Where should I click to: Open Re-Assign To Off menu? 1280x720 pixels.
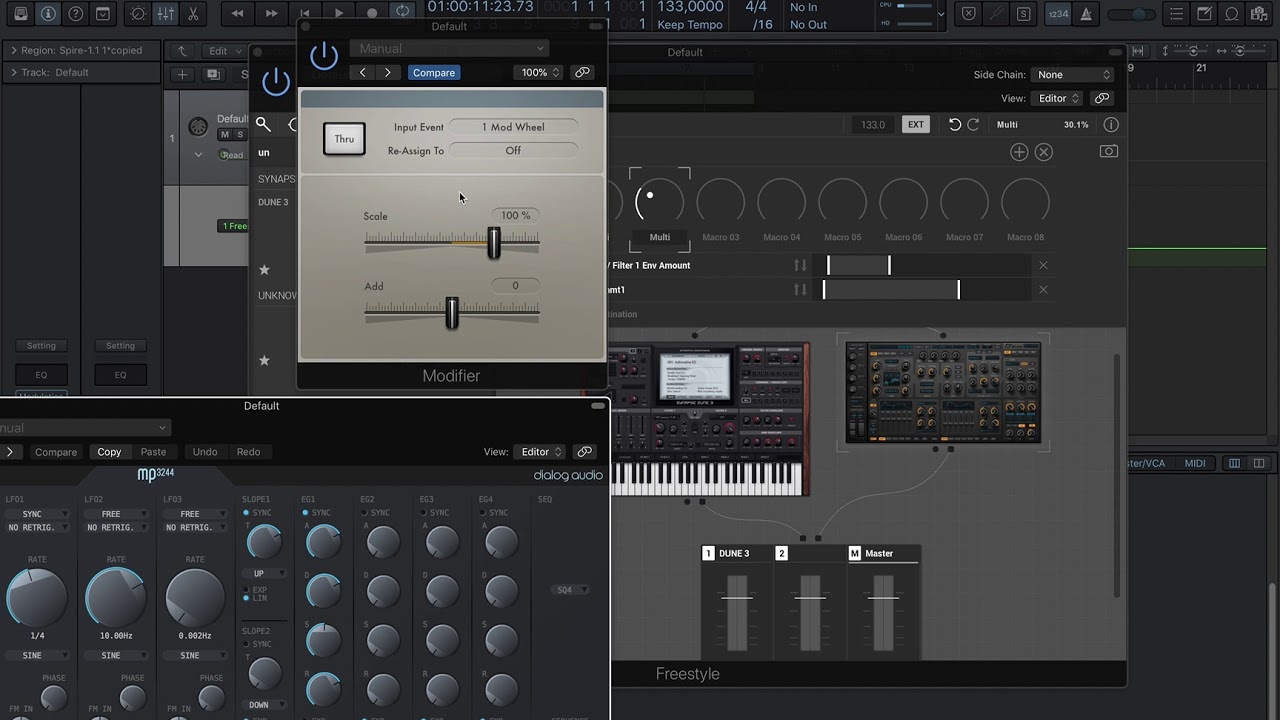click(513, 150)
